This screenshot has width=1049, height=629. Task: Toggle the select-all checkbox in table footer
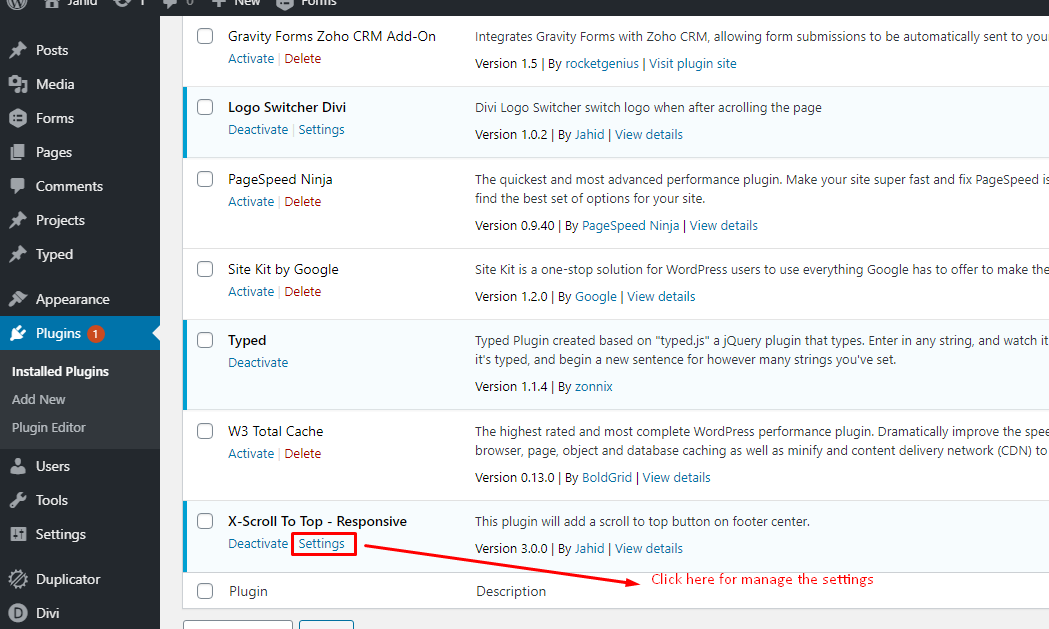click(205, 592)
